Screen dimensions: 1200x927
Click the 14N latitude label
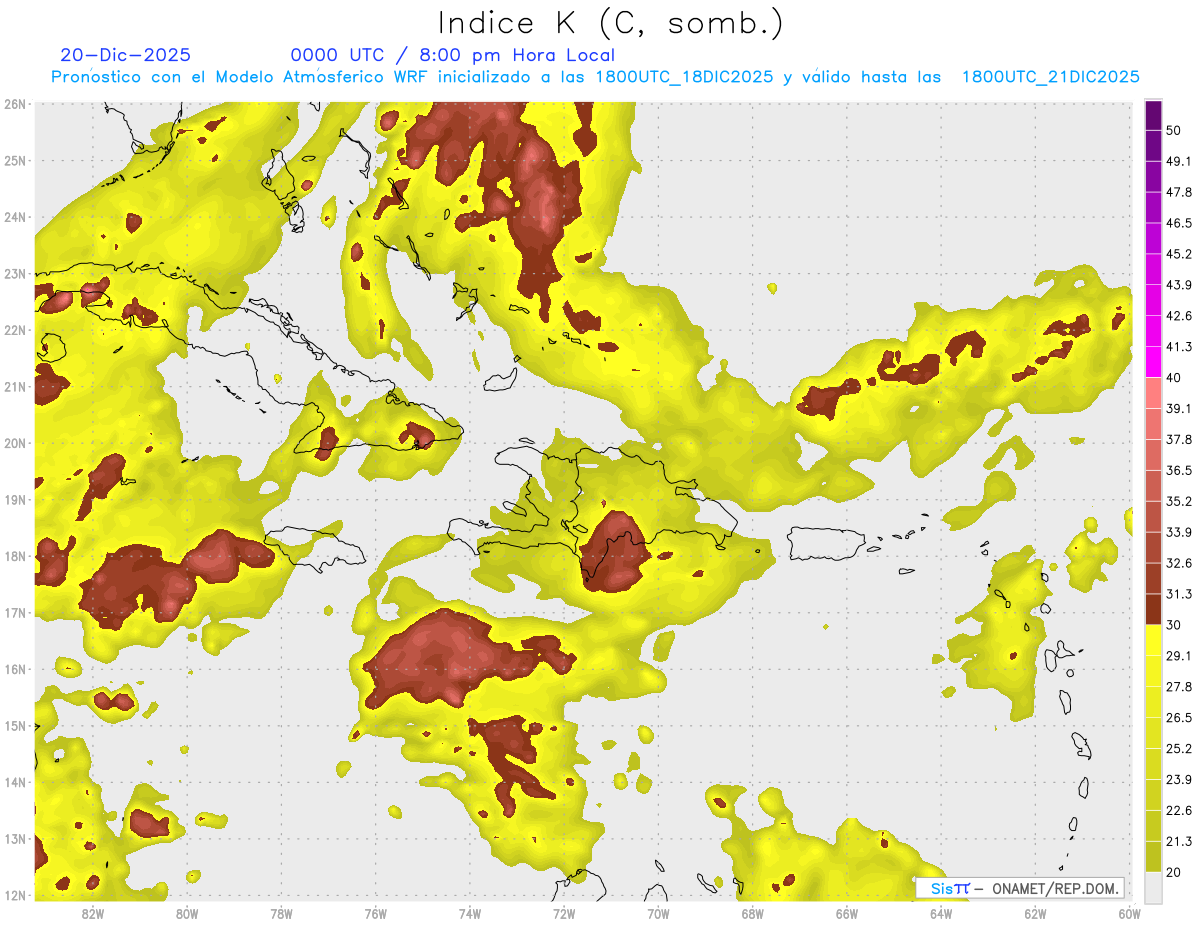point(14,782)
